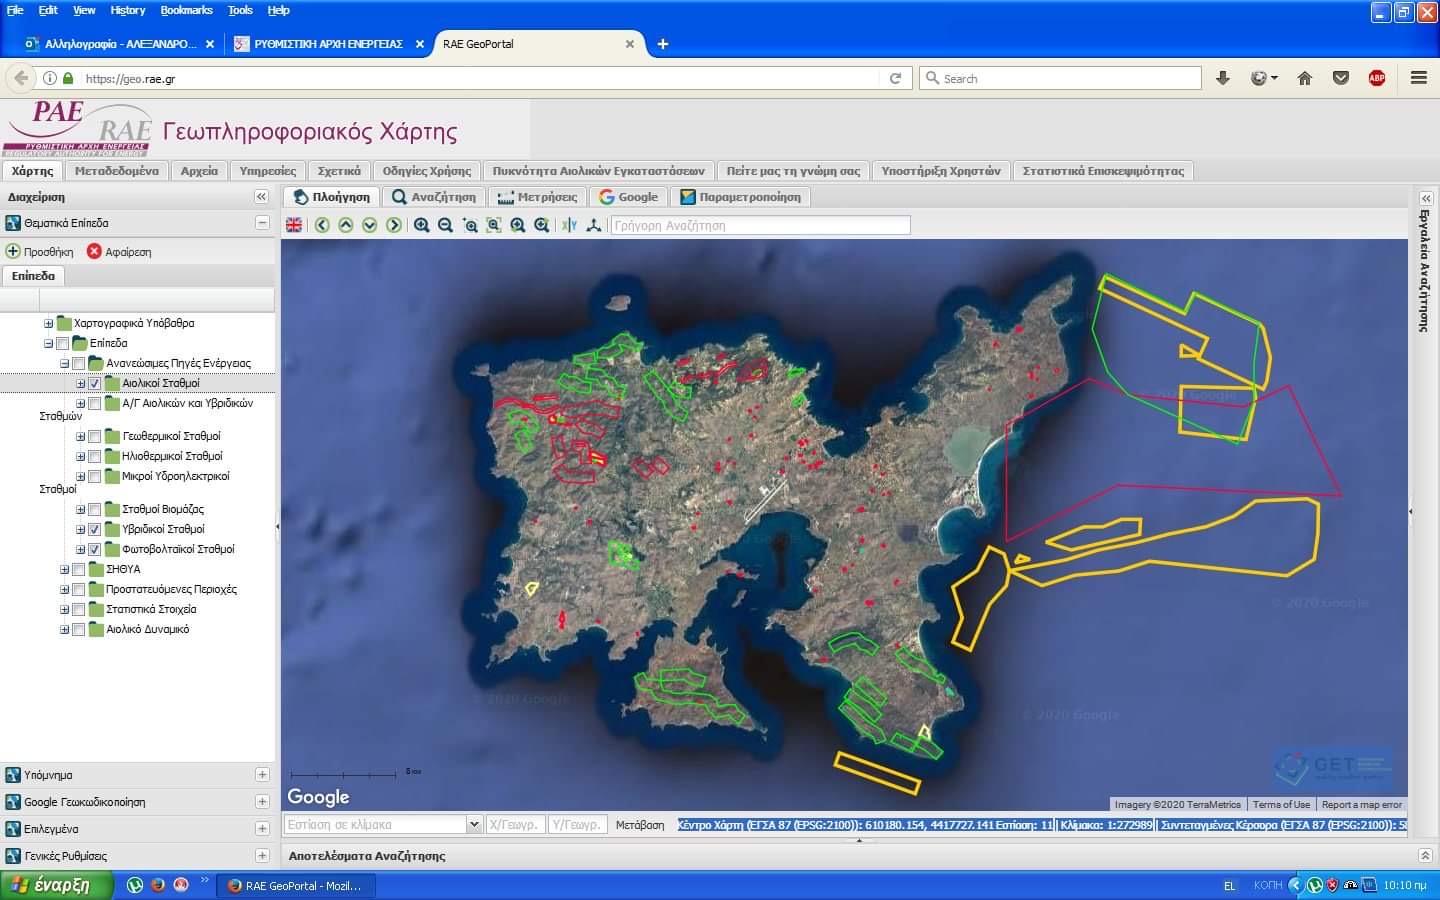Open the Μεταδεδομένα tab

(x=116, y=171)
